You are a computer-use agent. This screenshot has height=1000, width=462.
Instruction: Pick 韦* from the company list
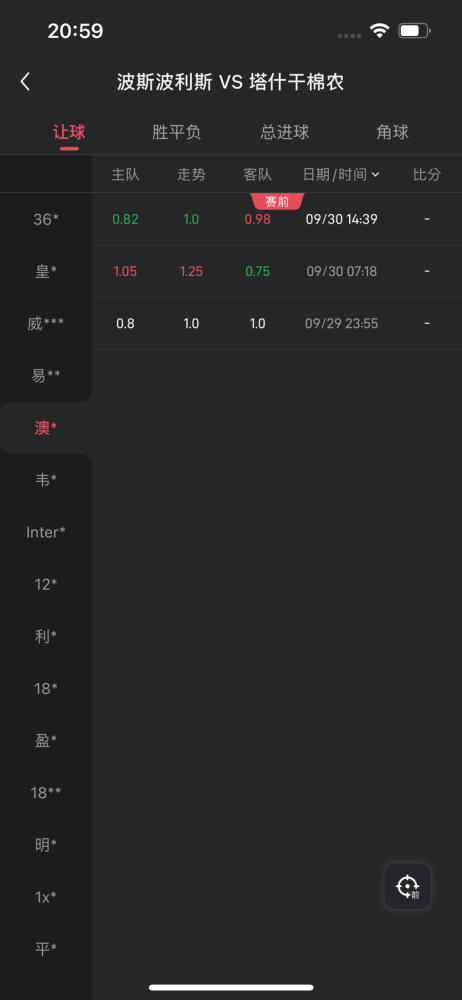(46, 480)
